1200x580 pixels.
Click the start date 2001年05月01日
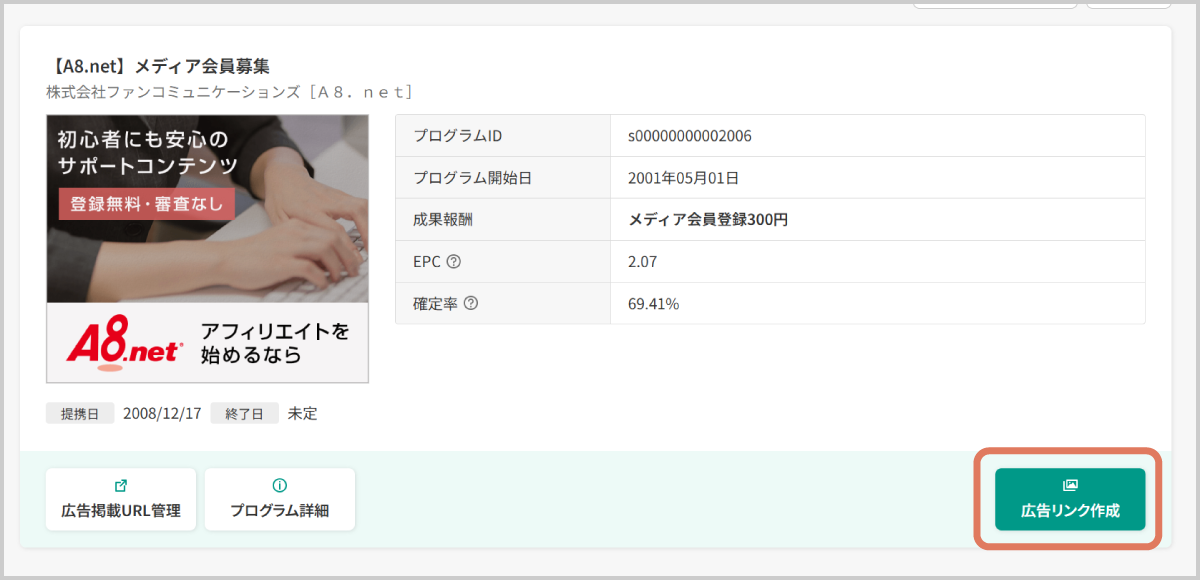tap(683, 178)
